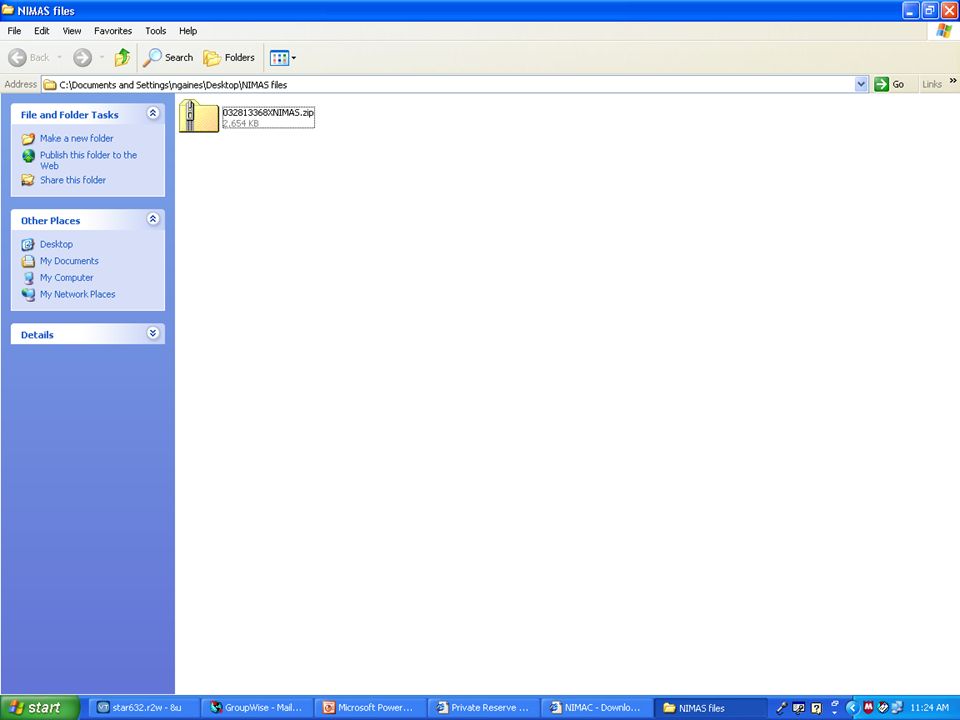Expand the Links toolbar chevron
Image resolution: width=960 pixels, height=720 pixels.
coord(953,81)
